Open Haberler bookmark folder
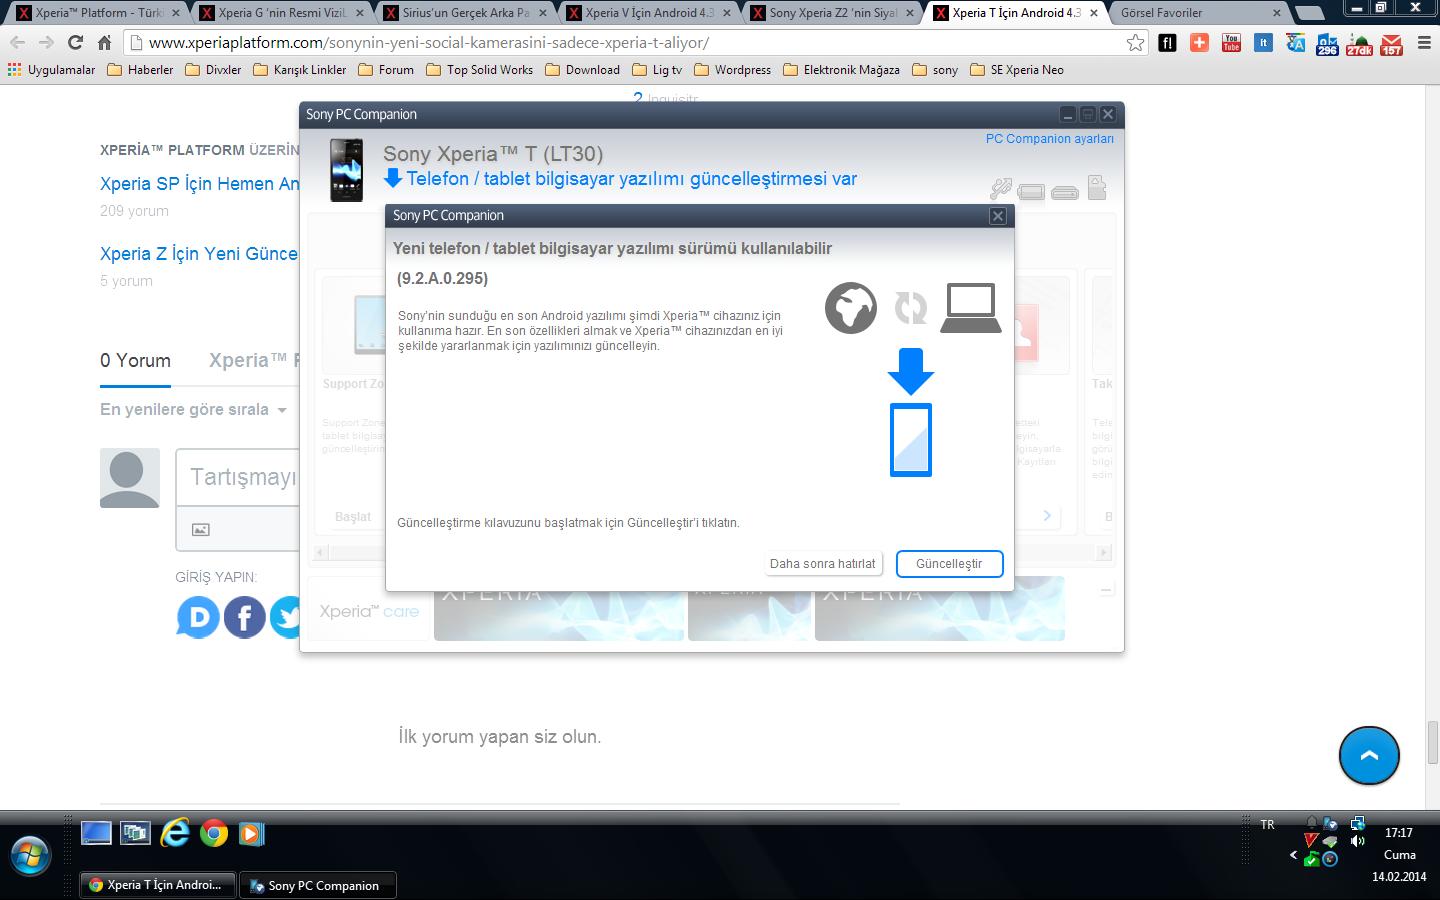Image resolution: width=1440 pixels, height=900 pixels. click(140, 70)
